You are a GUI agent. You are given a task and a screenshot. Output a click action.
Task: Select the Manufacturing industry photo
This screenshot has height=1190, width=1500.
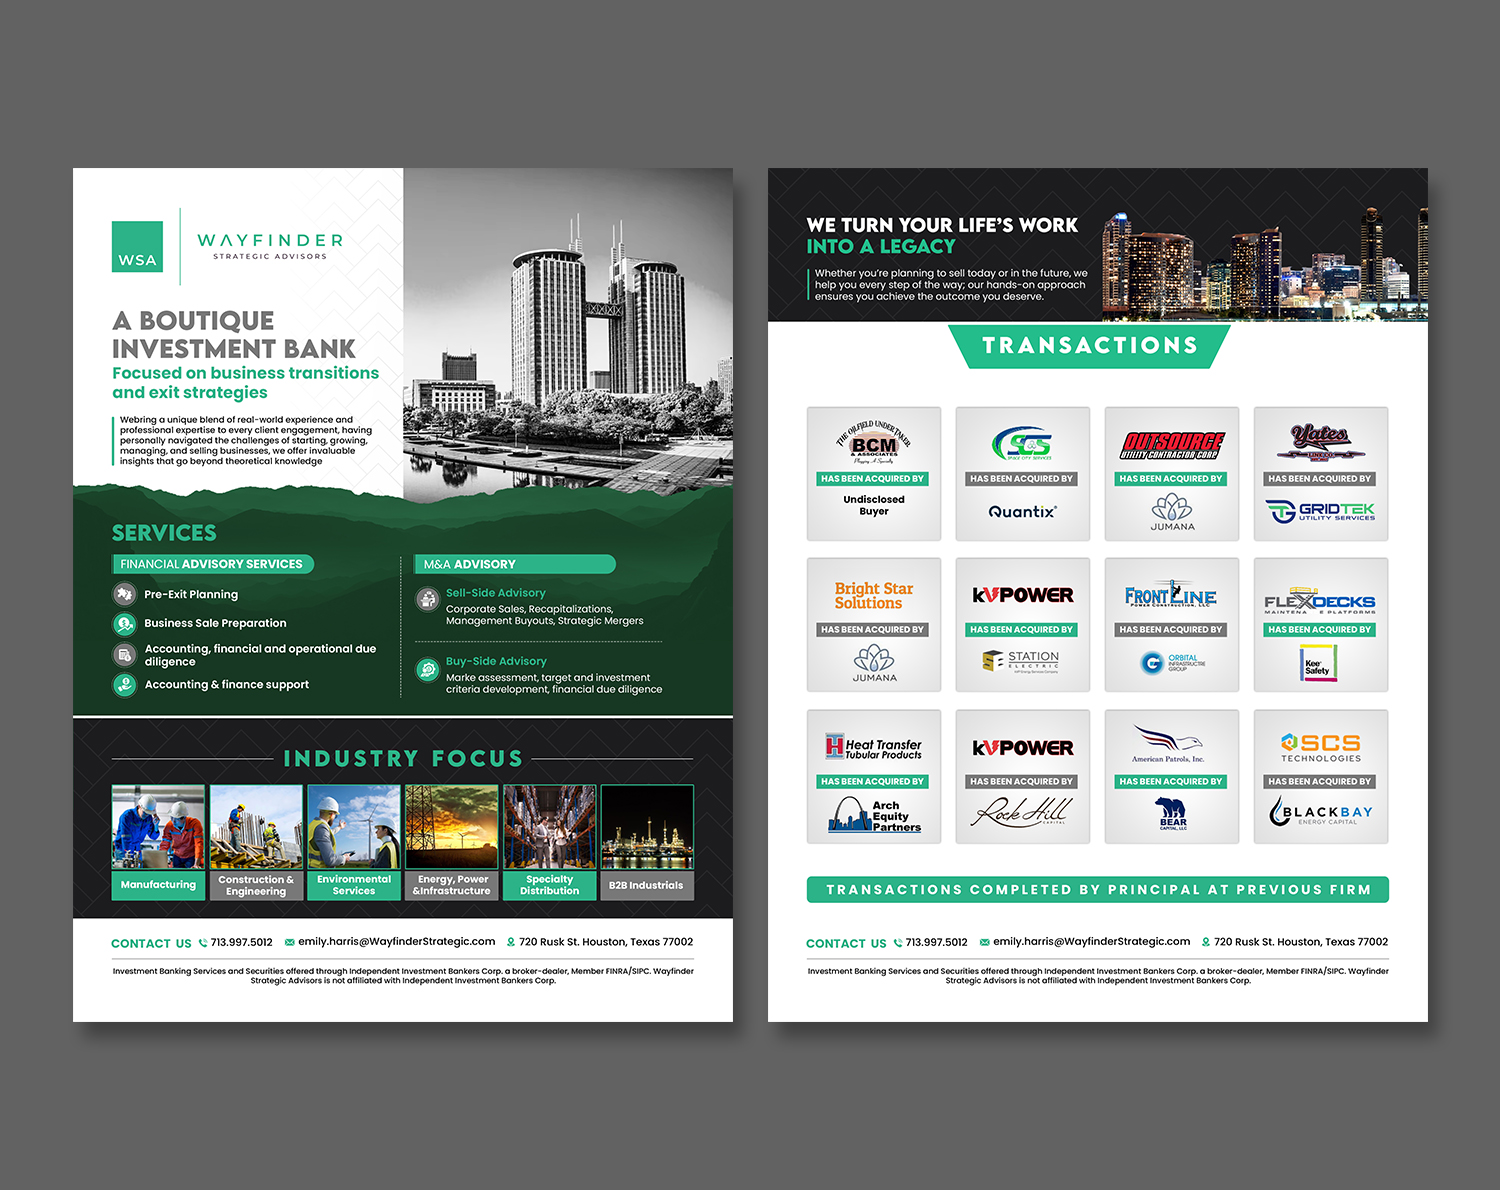(x=158, y=827)
